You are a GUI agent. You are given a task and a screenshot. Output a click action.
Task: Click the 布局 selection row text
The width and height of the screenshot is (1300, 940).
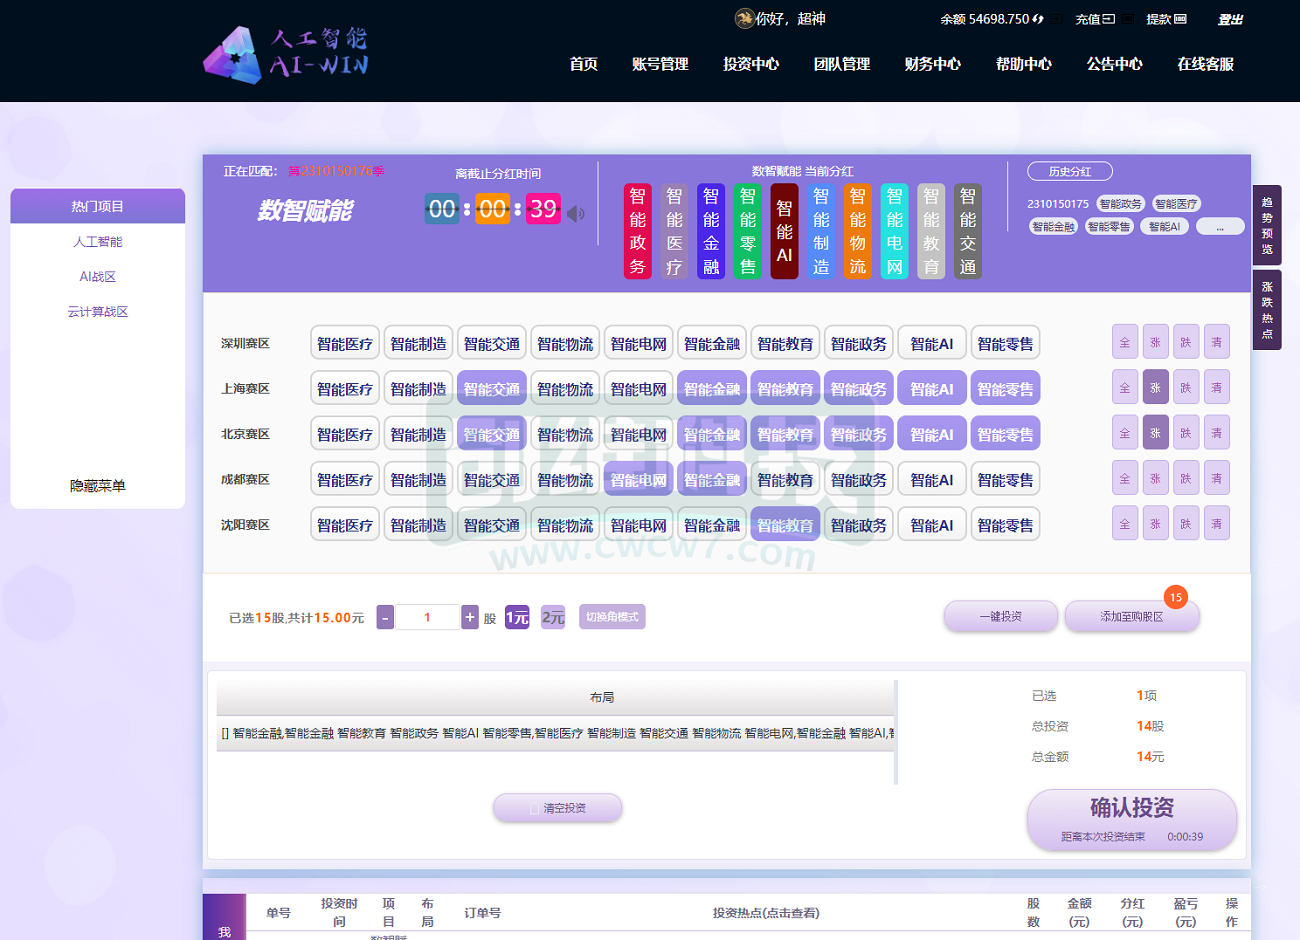(556, 734)
